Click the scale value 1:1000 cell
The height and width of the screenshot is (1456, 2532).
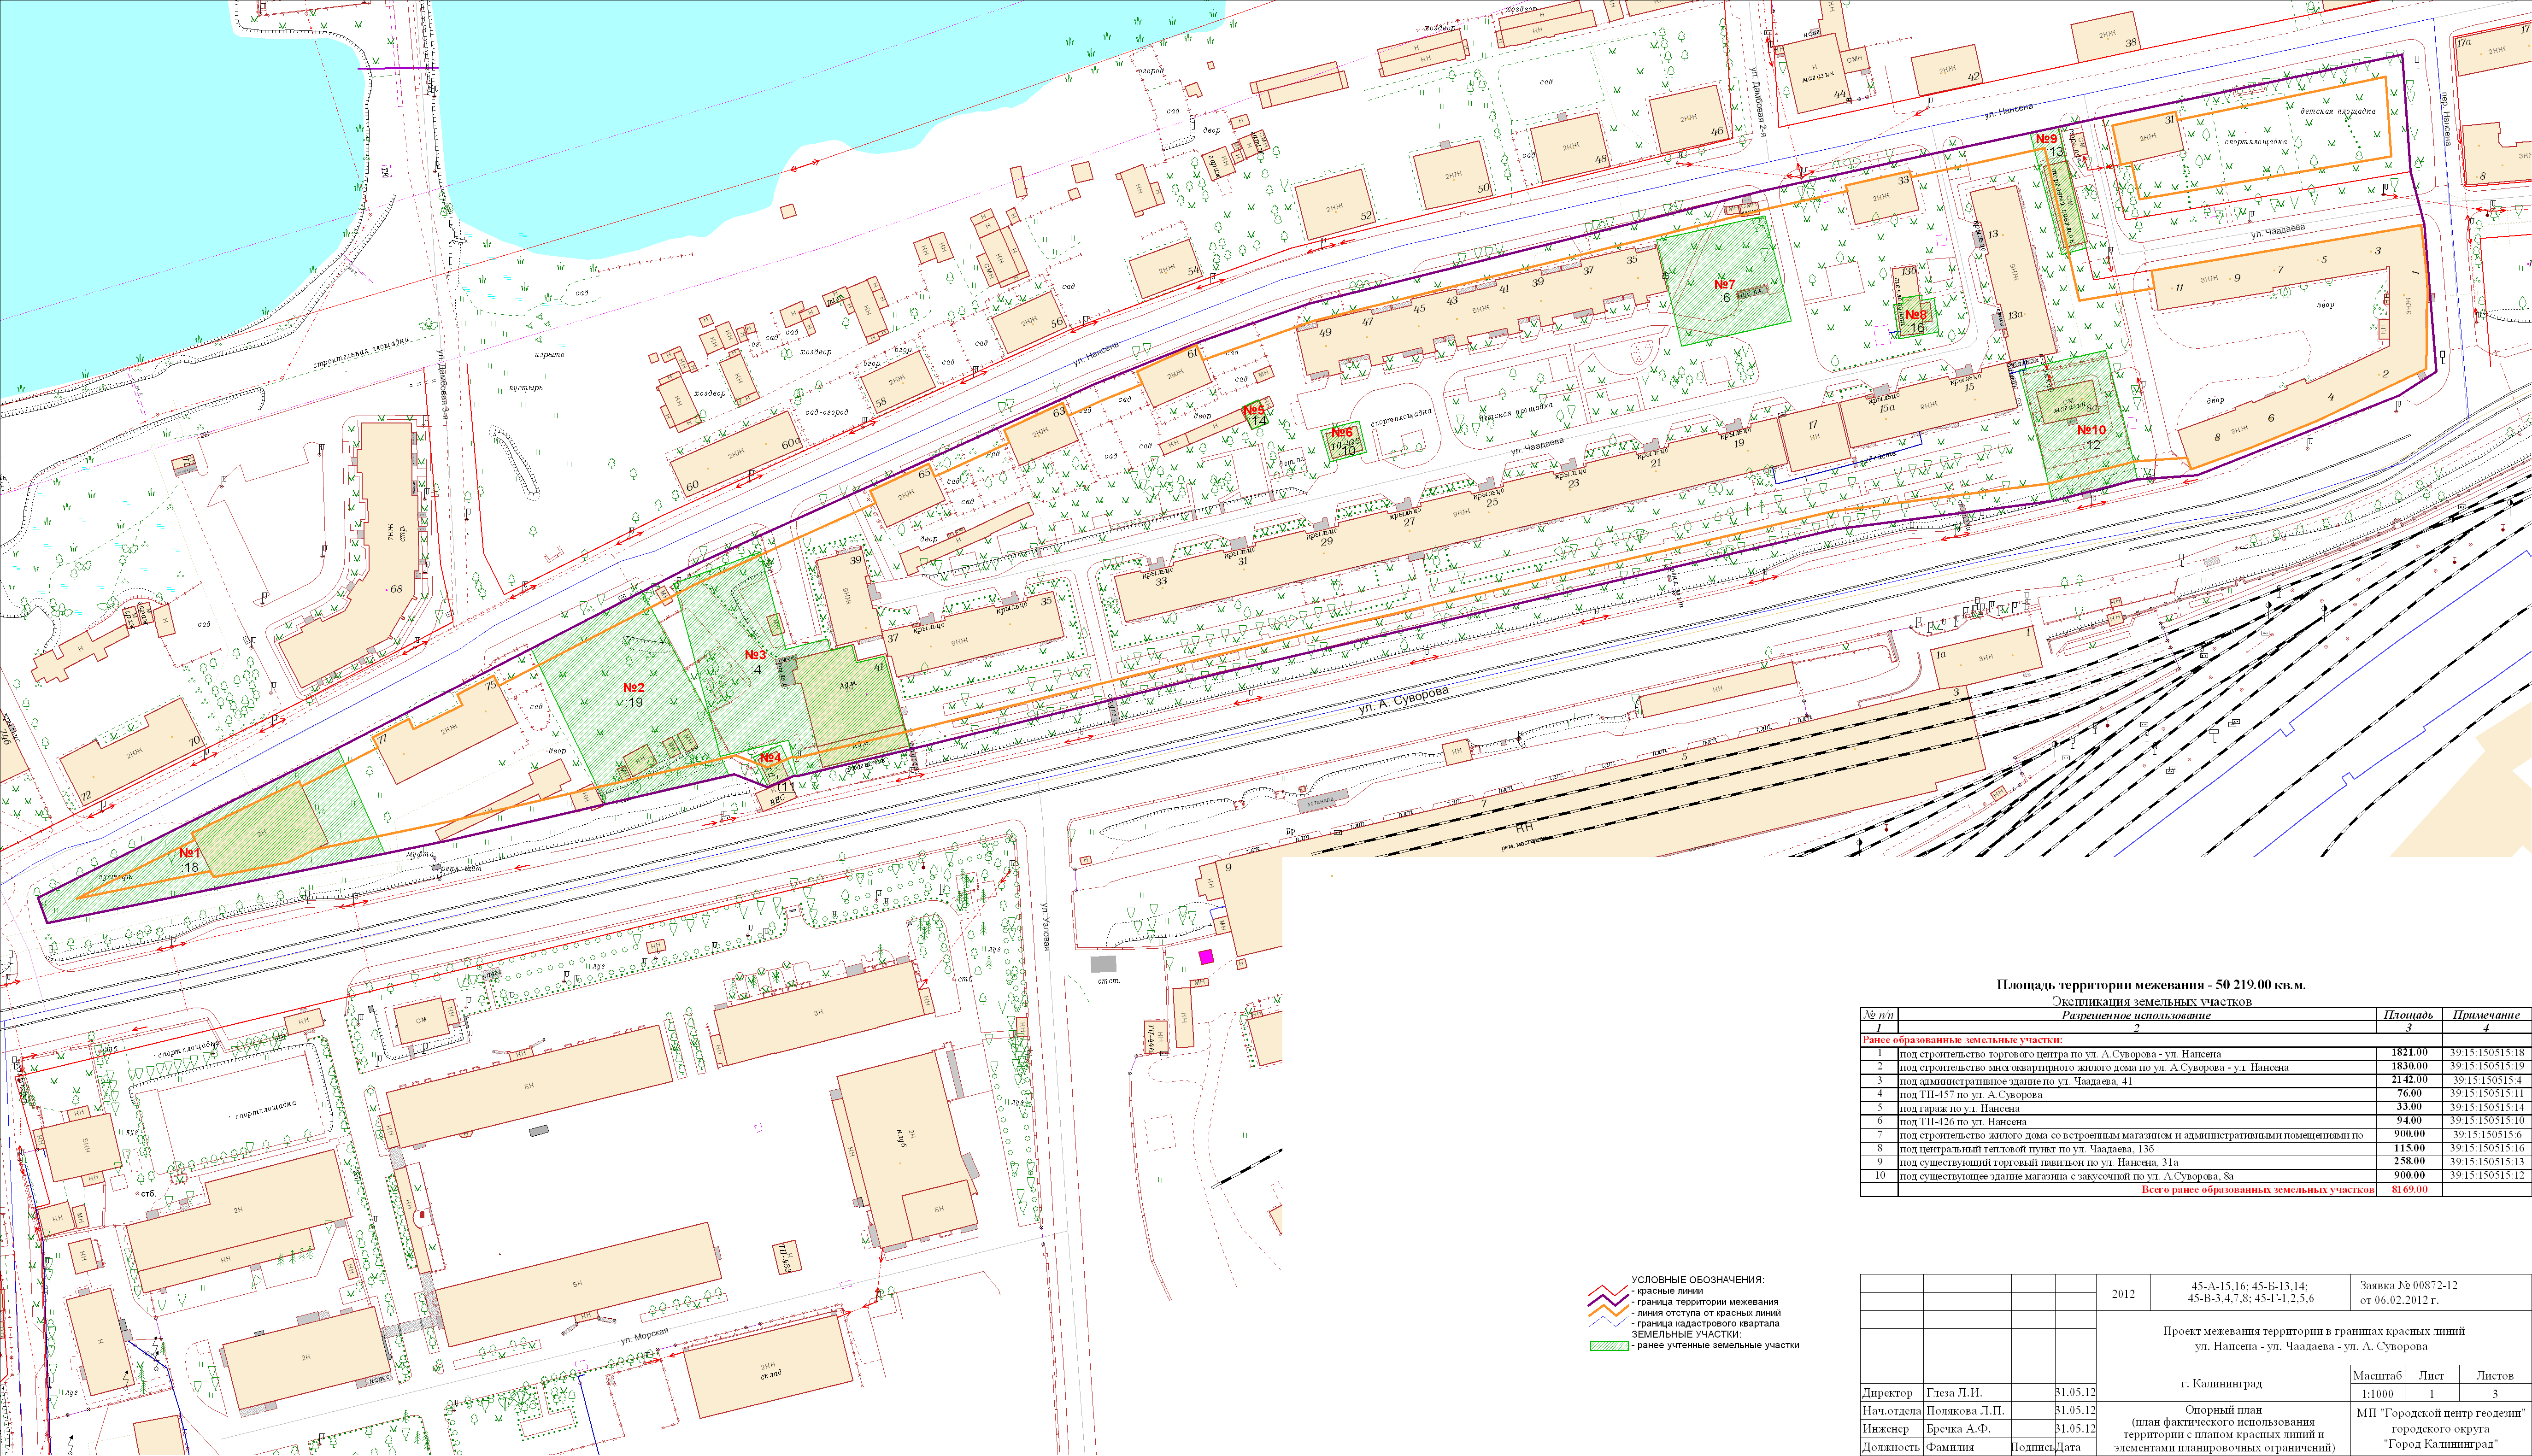[x=2377, y=1394]
